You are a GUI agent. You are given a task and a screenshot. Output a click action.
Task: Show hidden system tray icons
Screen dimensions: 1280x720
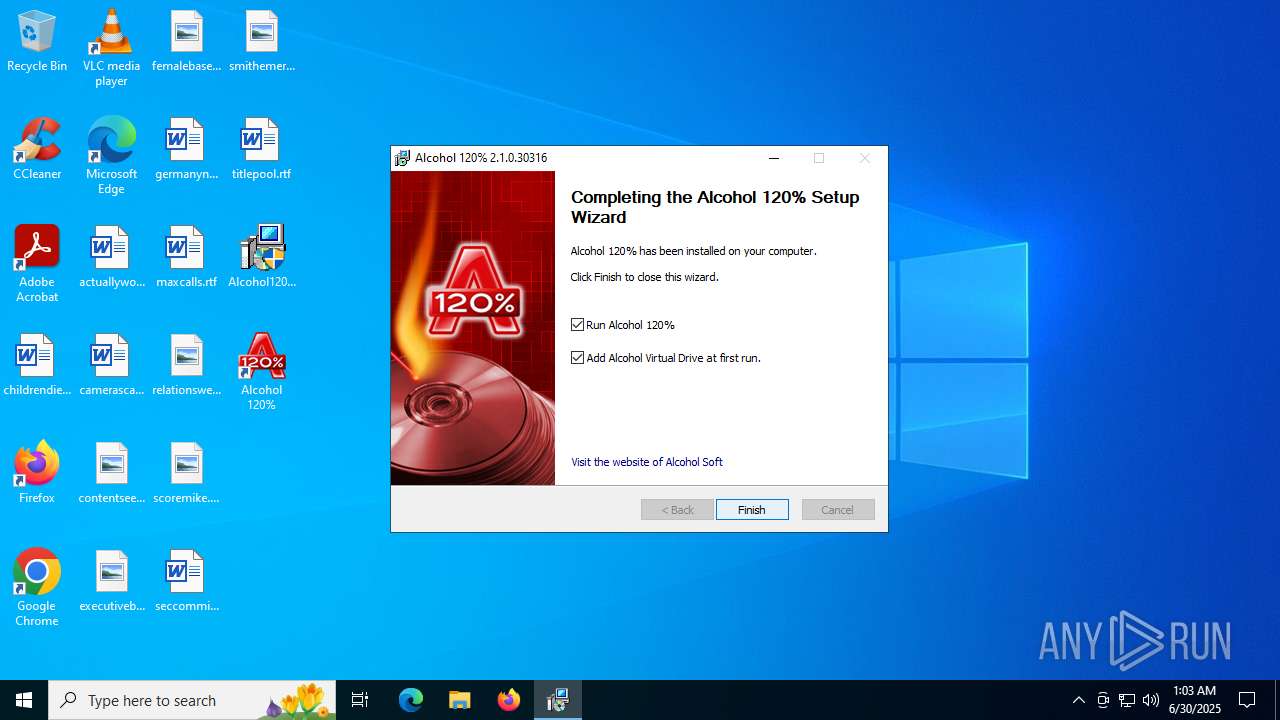click(x=1079, y=700)
